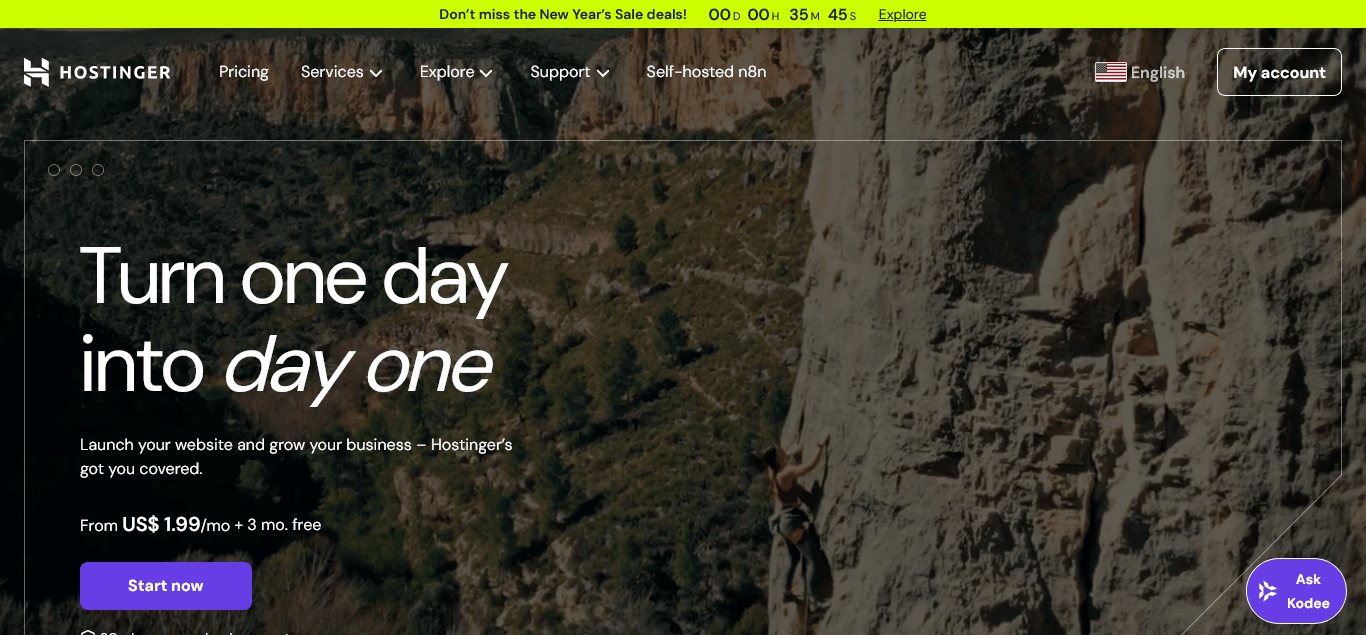Open the Kodee chat sparkle icon
The width and height of the screenshot is (1366, 635).
[1268, 591]
